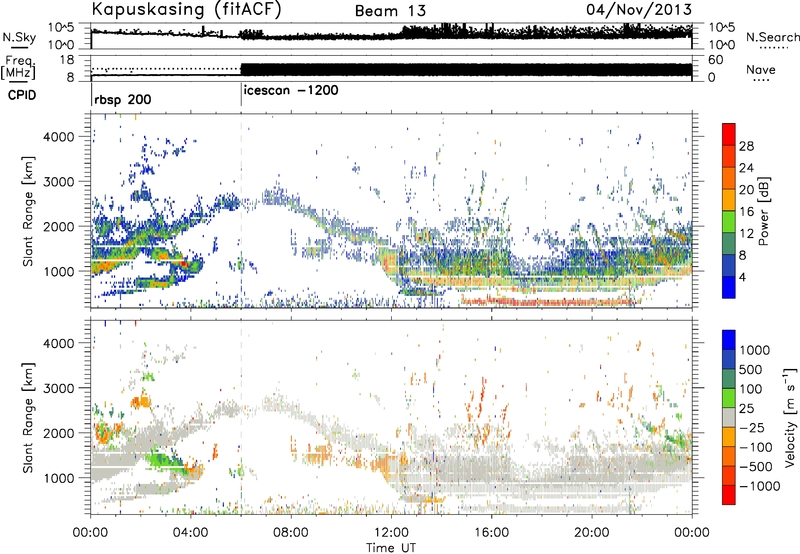Pick the blue top segment of velocity colorbar

coord(729,340)
